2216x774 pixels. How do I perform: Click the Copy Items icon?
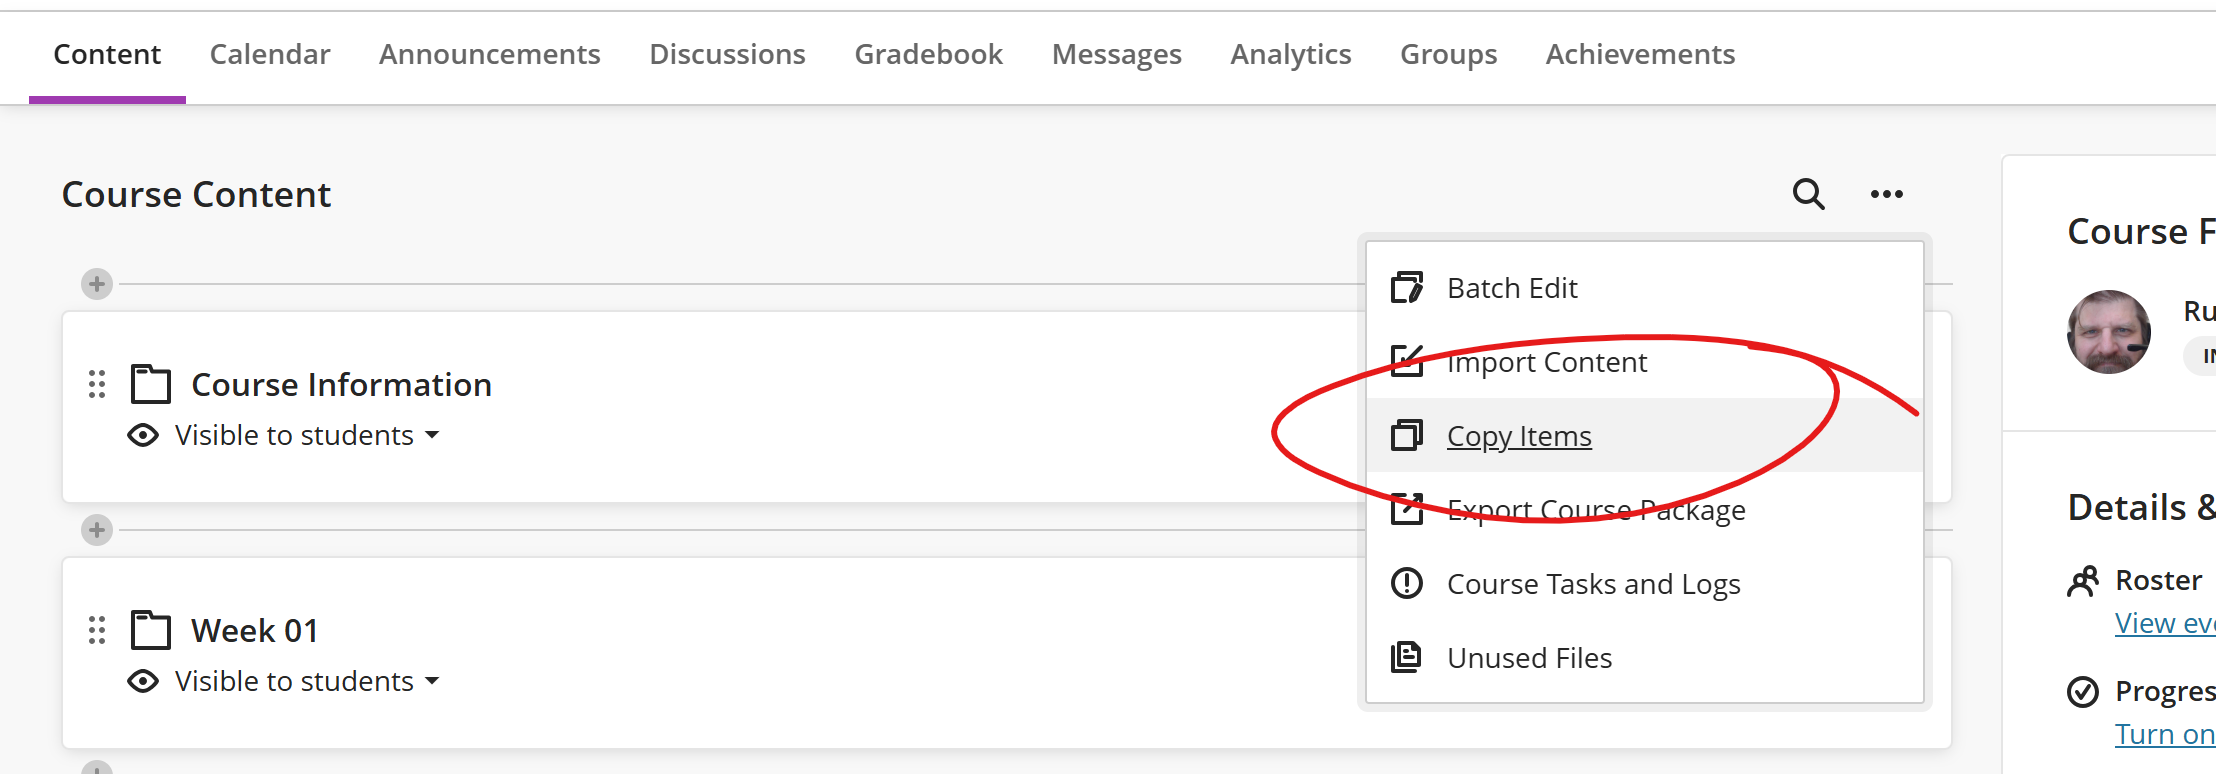[x=1407, y=436]
